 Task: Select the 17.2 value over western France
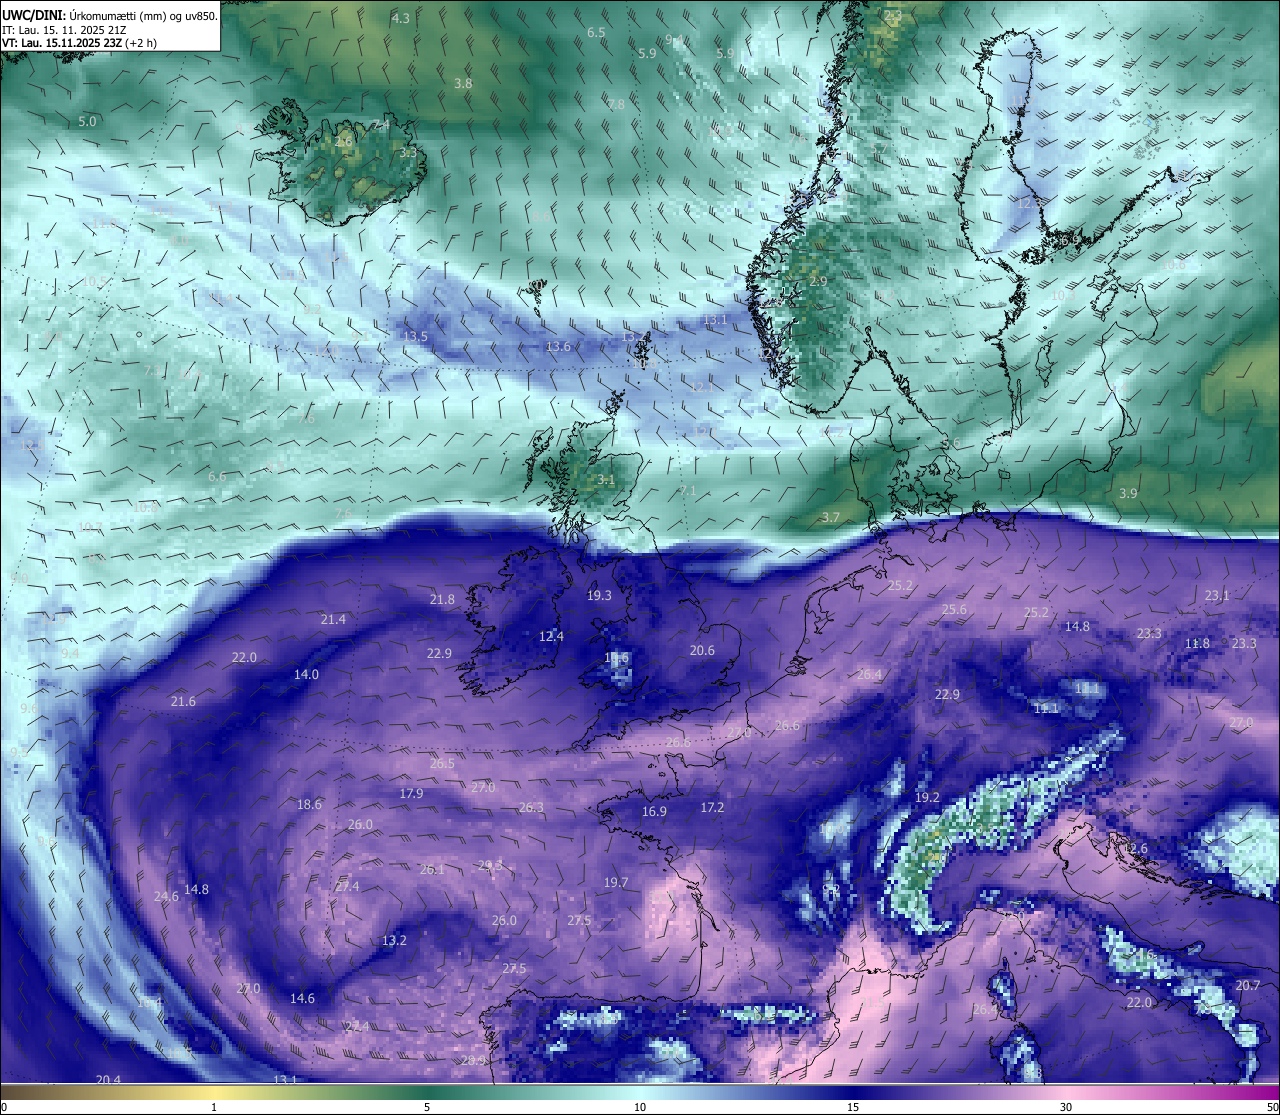click(x=712, y=806)
